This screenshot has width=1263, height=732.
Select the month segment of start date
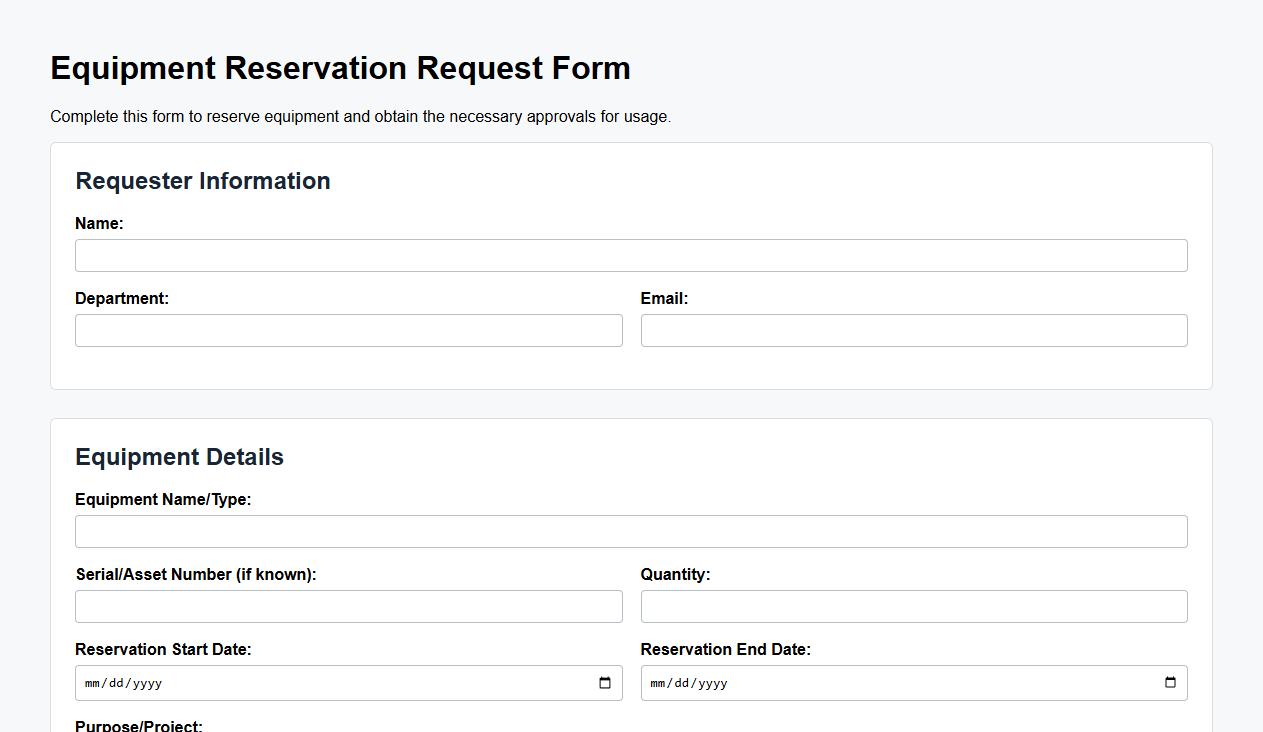click(92, 683)
